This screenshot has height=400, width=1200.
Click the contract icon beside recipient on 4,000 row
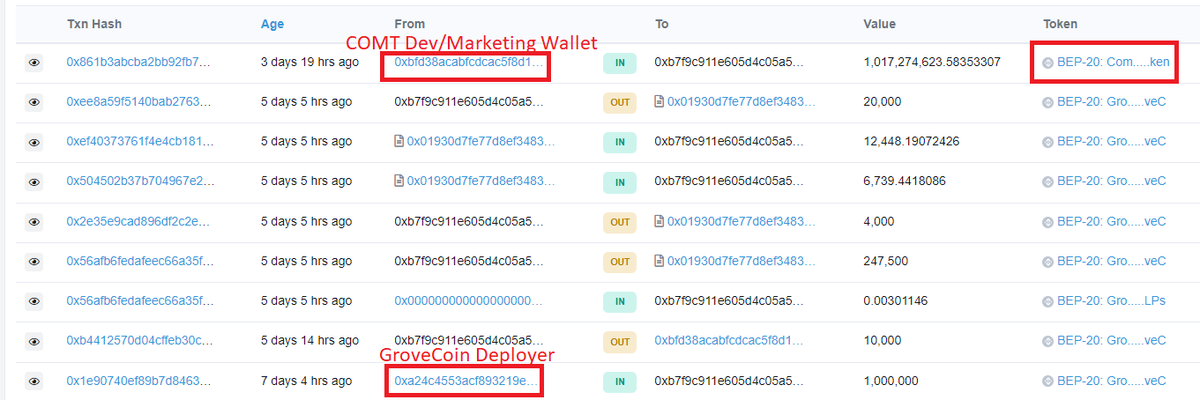pos(659,222)
